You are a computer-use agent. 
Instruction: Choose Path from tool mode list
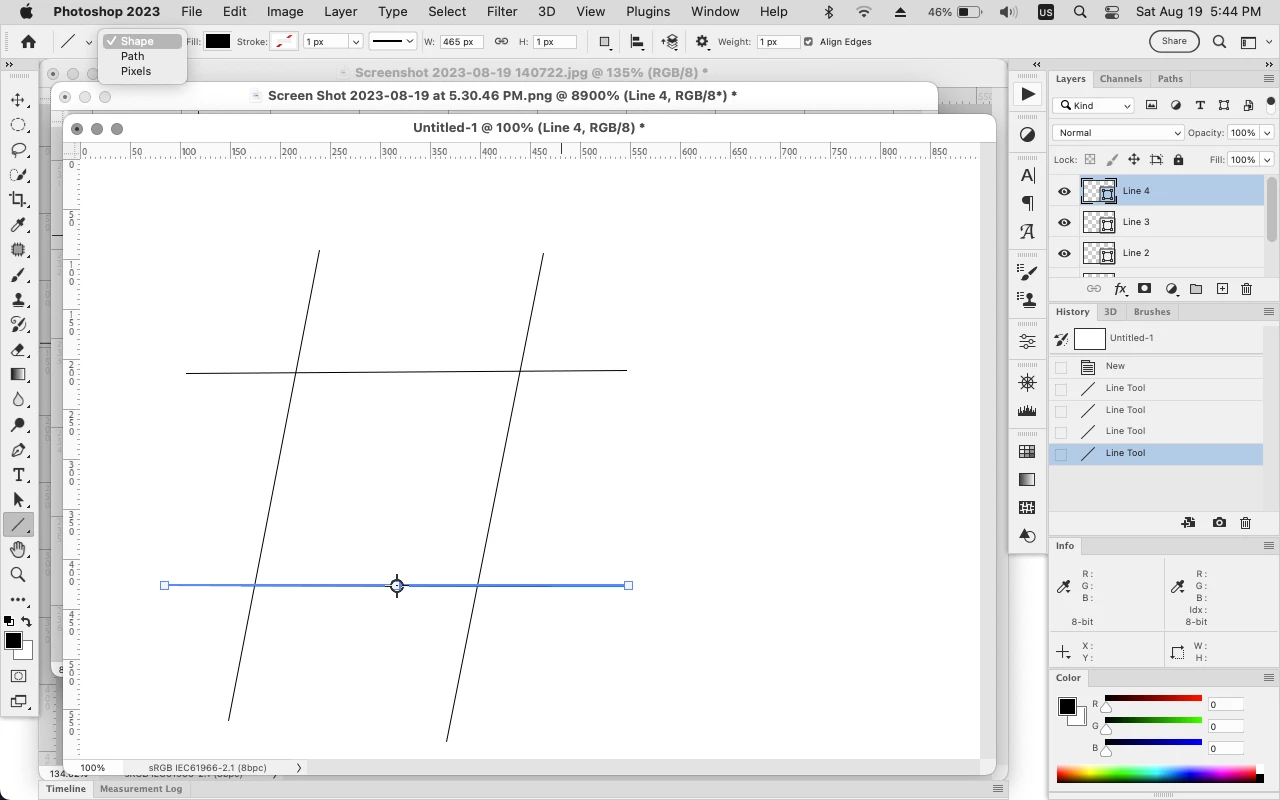tap(133, 56)
